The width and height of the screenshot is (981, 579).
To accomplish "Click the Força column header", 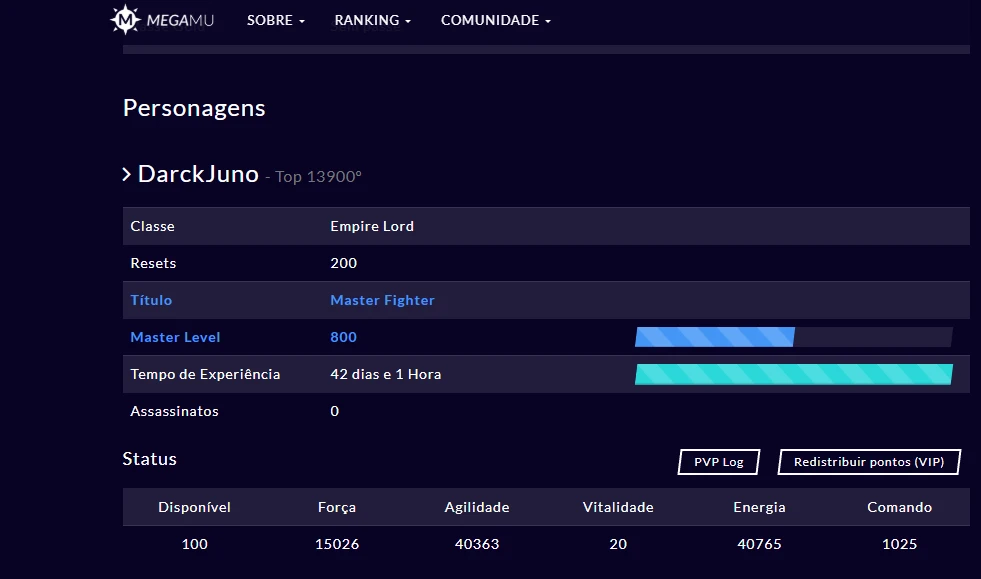I will (336, 507).
